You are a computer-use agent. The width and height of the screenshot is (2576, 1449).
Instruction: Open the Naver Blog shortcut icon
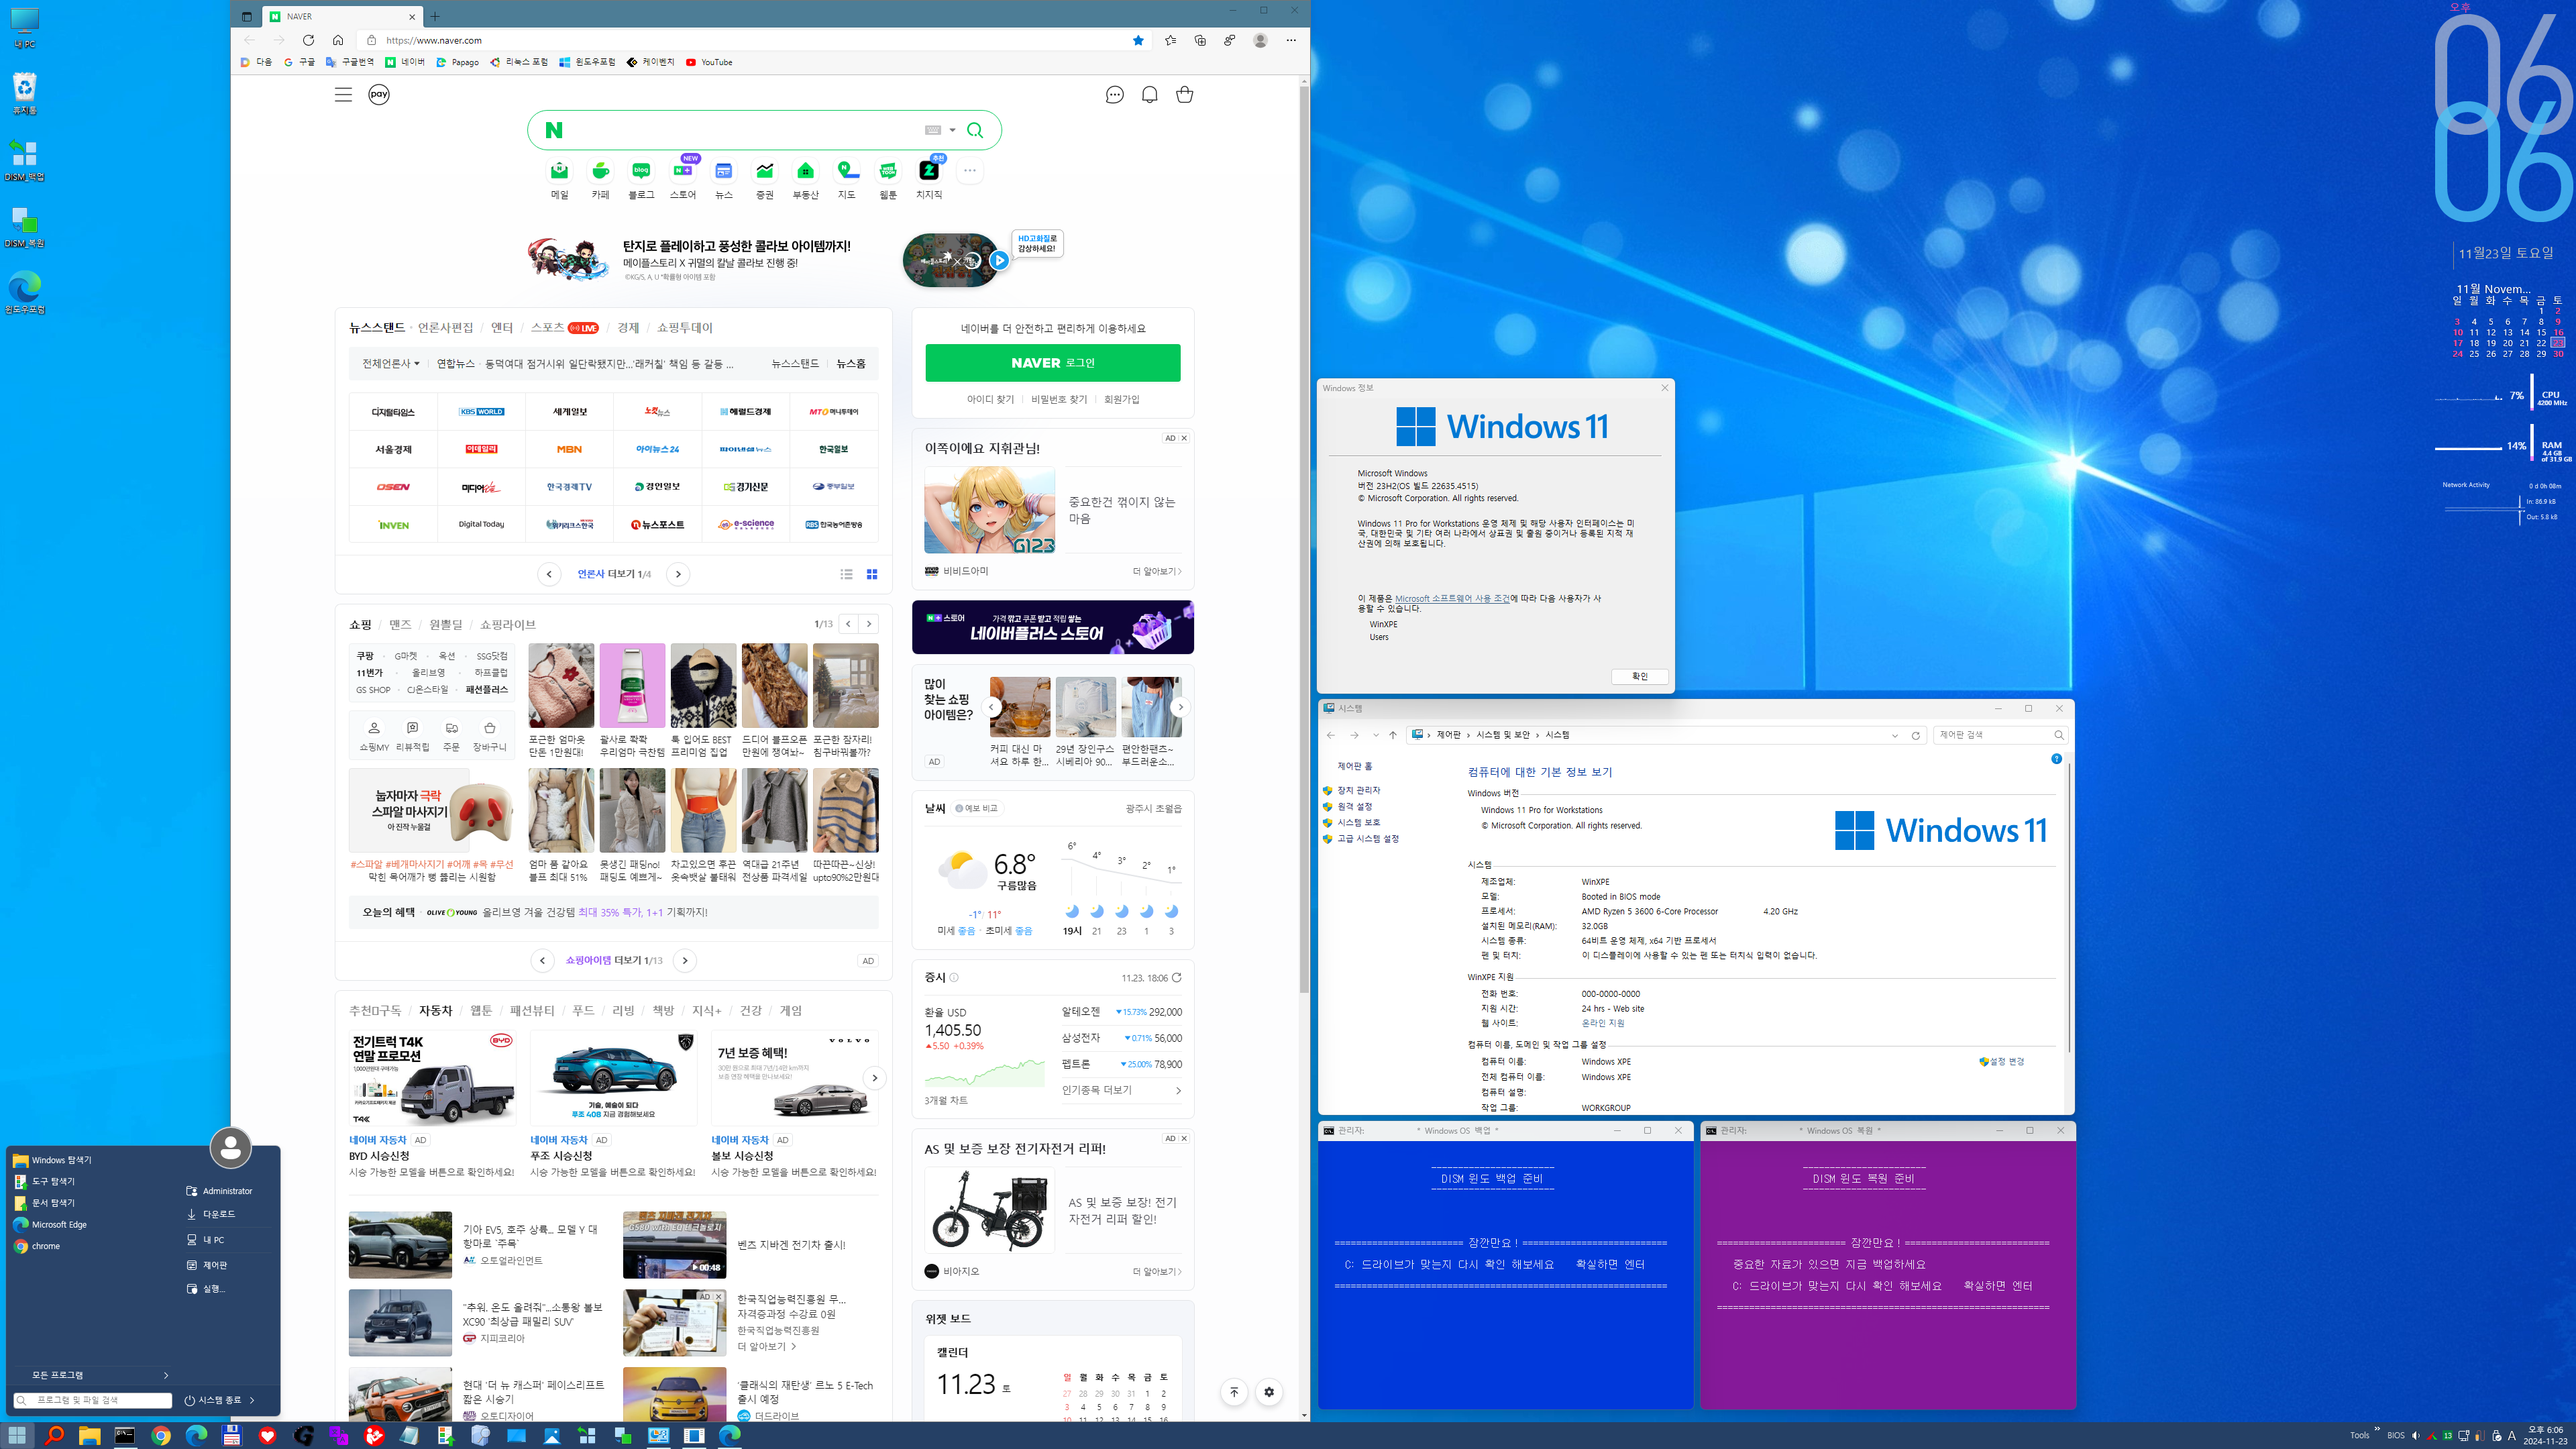[641, 171]
